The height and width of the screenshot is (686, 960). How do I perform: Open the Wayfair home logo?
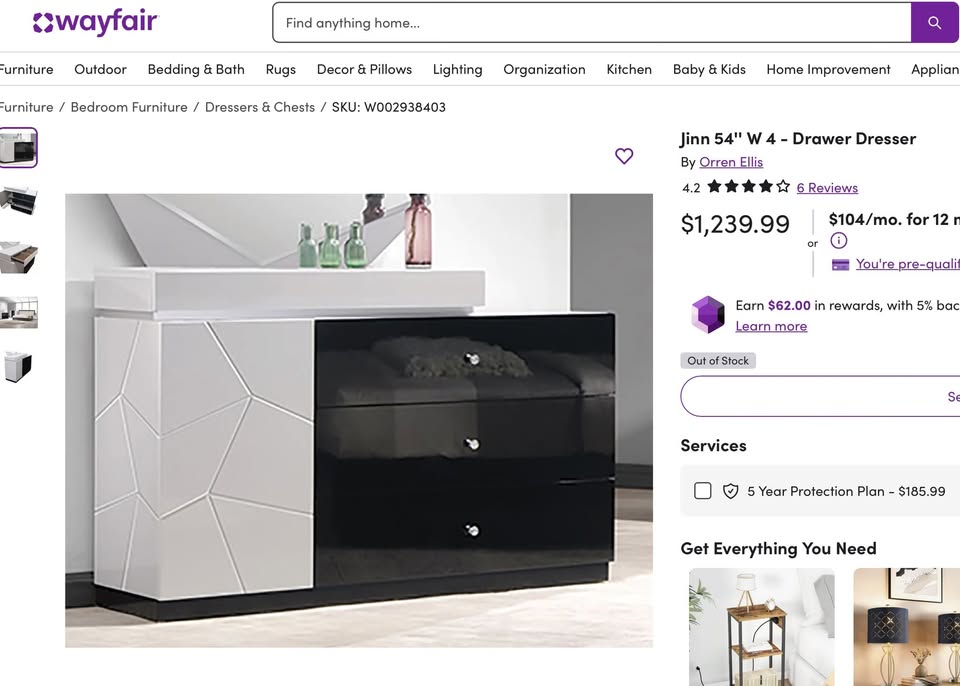click(x=96, y=23)
